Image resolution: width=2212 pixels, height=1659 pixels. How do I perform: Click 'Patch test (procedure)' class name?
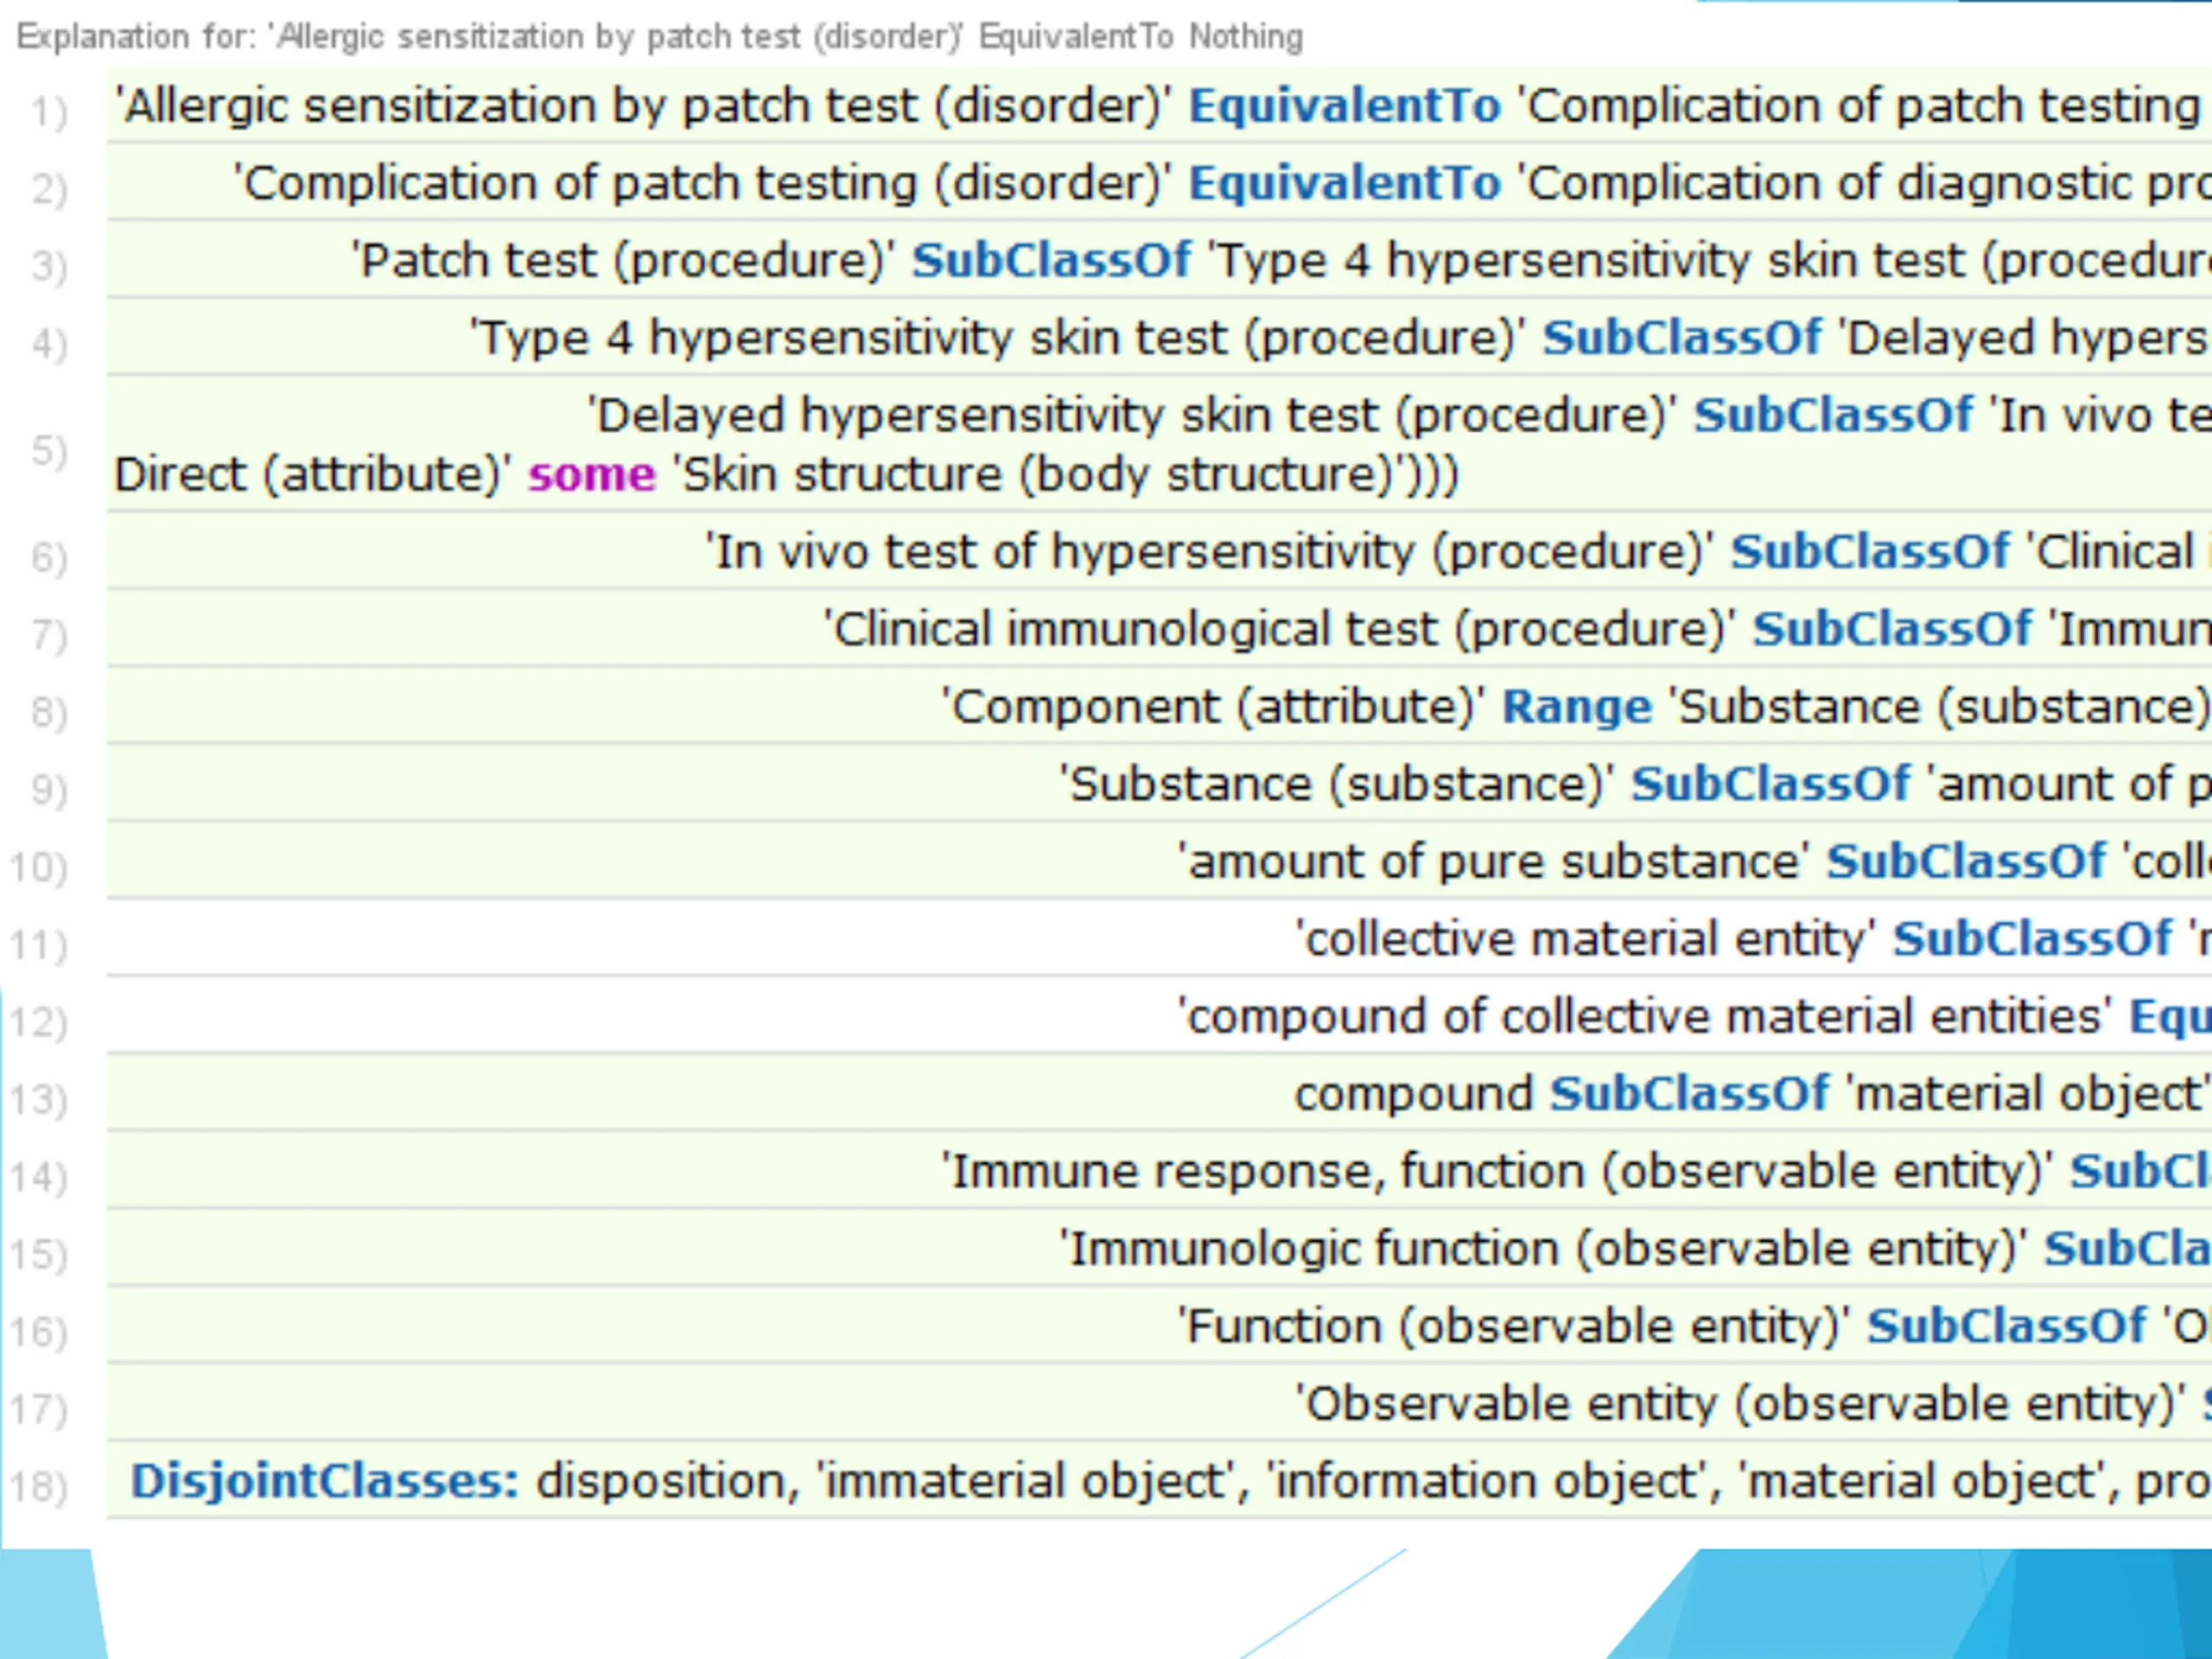pyautogui.click(x=622, y=260)
